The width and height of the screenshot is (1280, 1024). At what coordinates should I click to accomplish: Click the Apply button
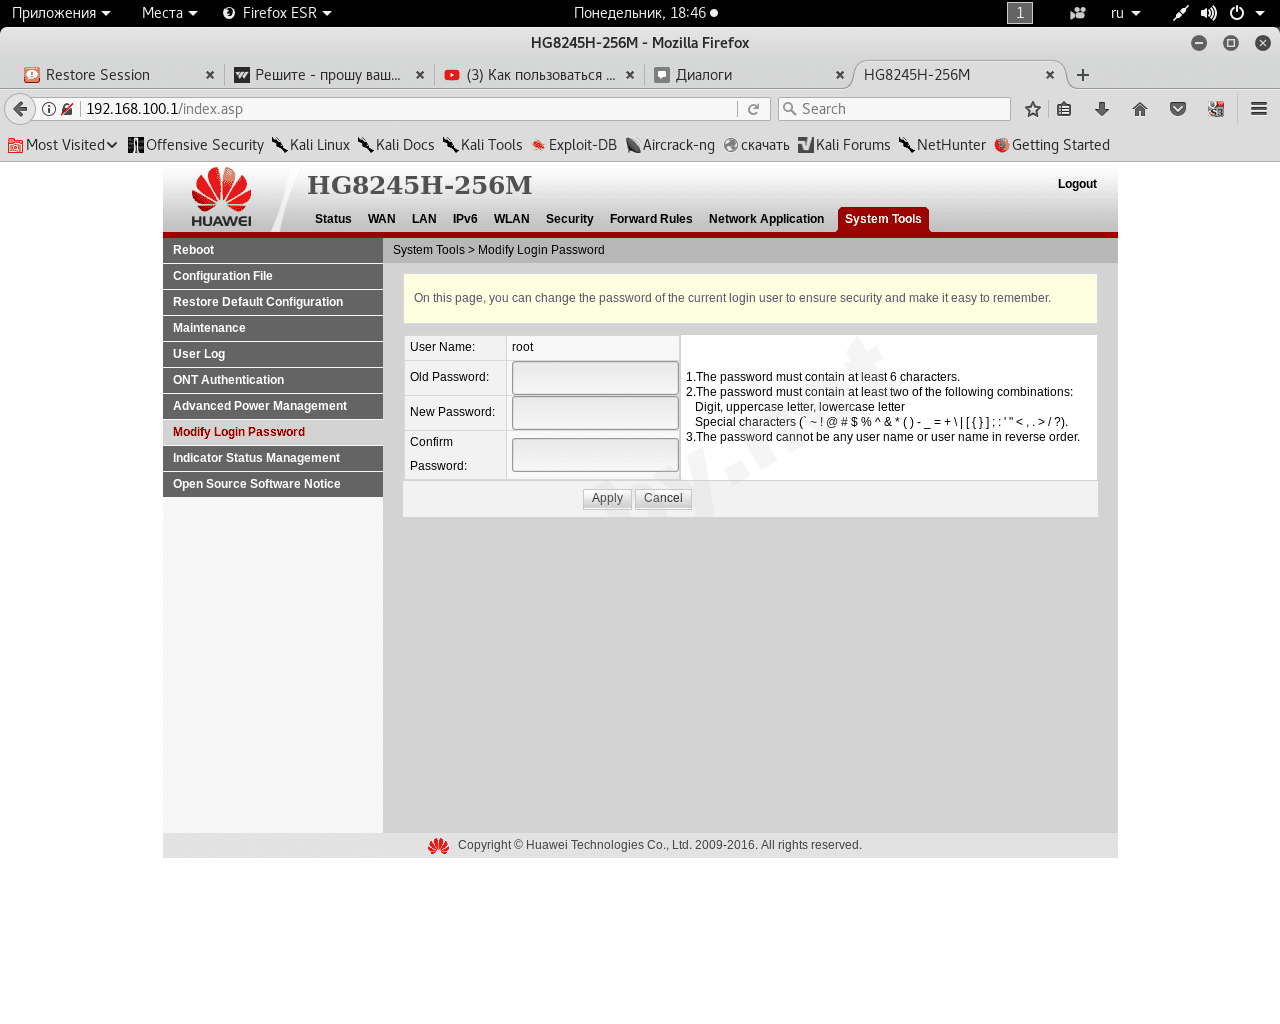607,499
